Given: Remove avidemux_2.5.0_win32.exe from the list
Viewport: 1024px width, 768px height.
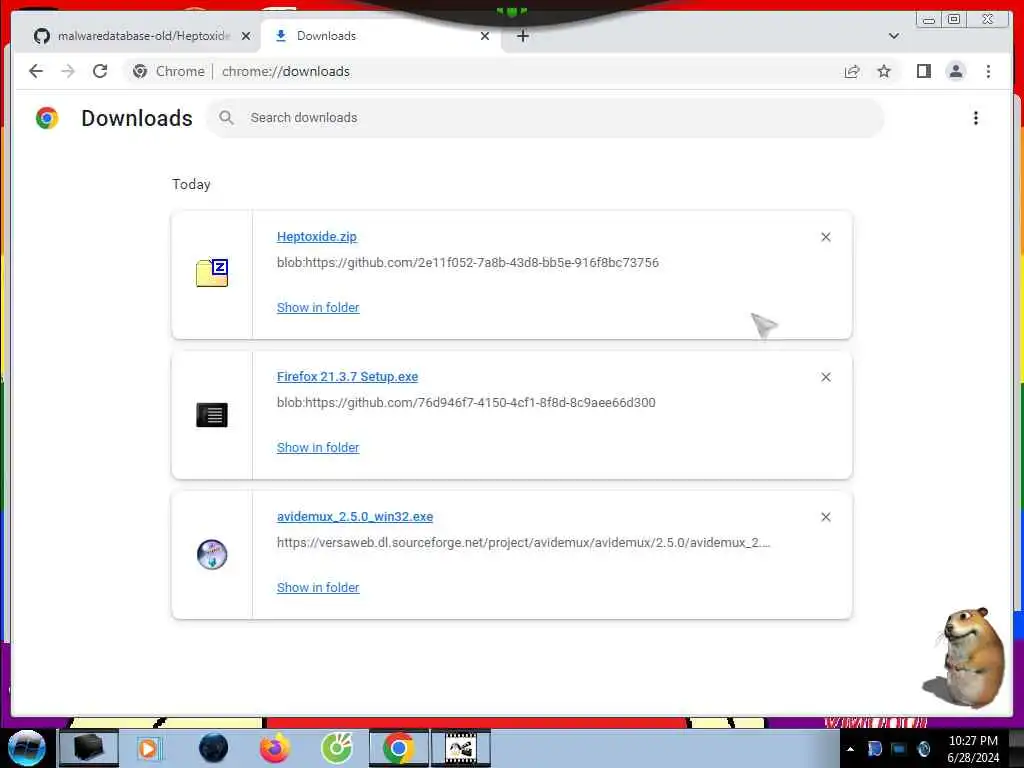Looking at the screenshot, I should (825, 517).
